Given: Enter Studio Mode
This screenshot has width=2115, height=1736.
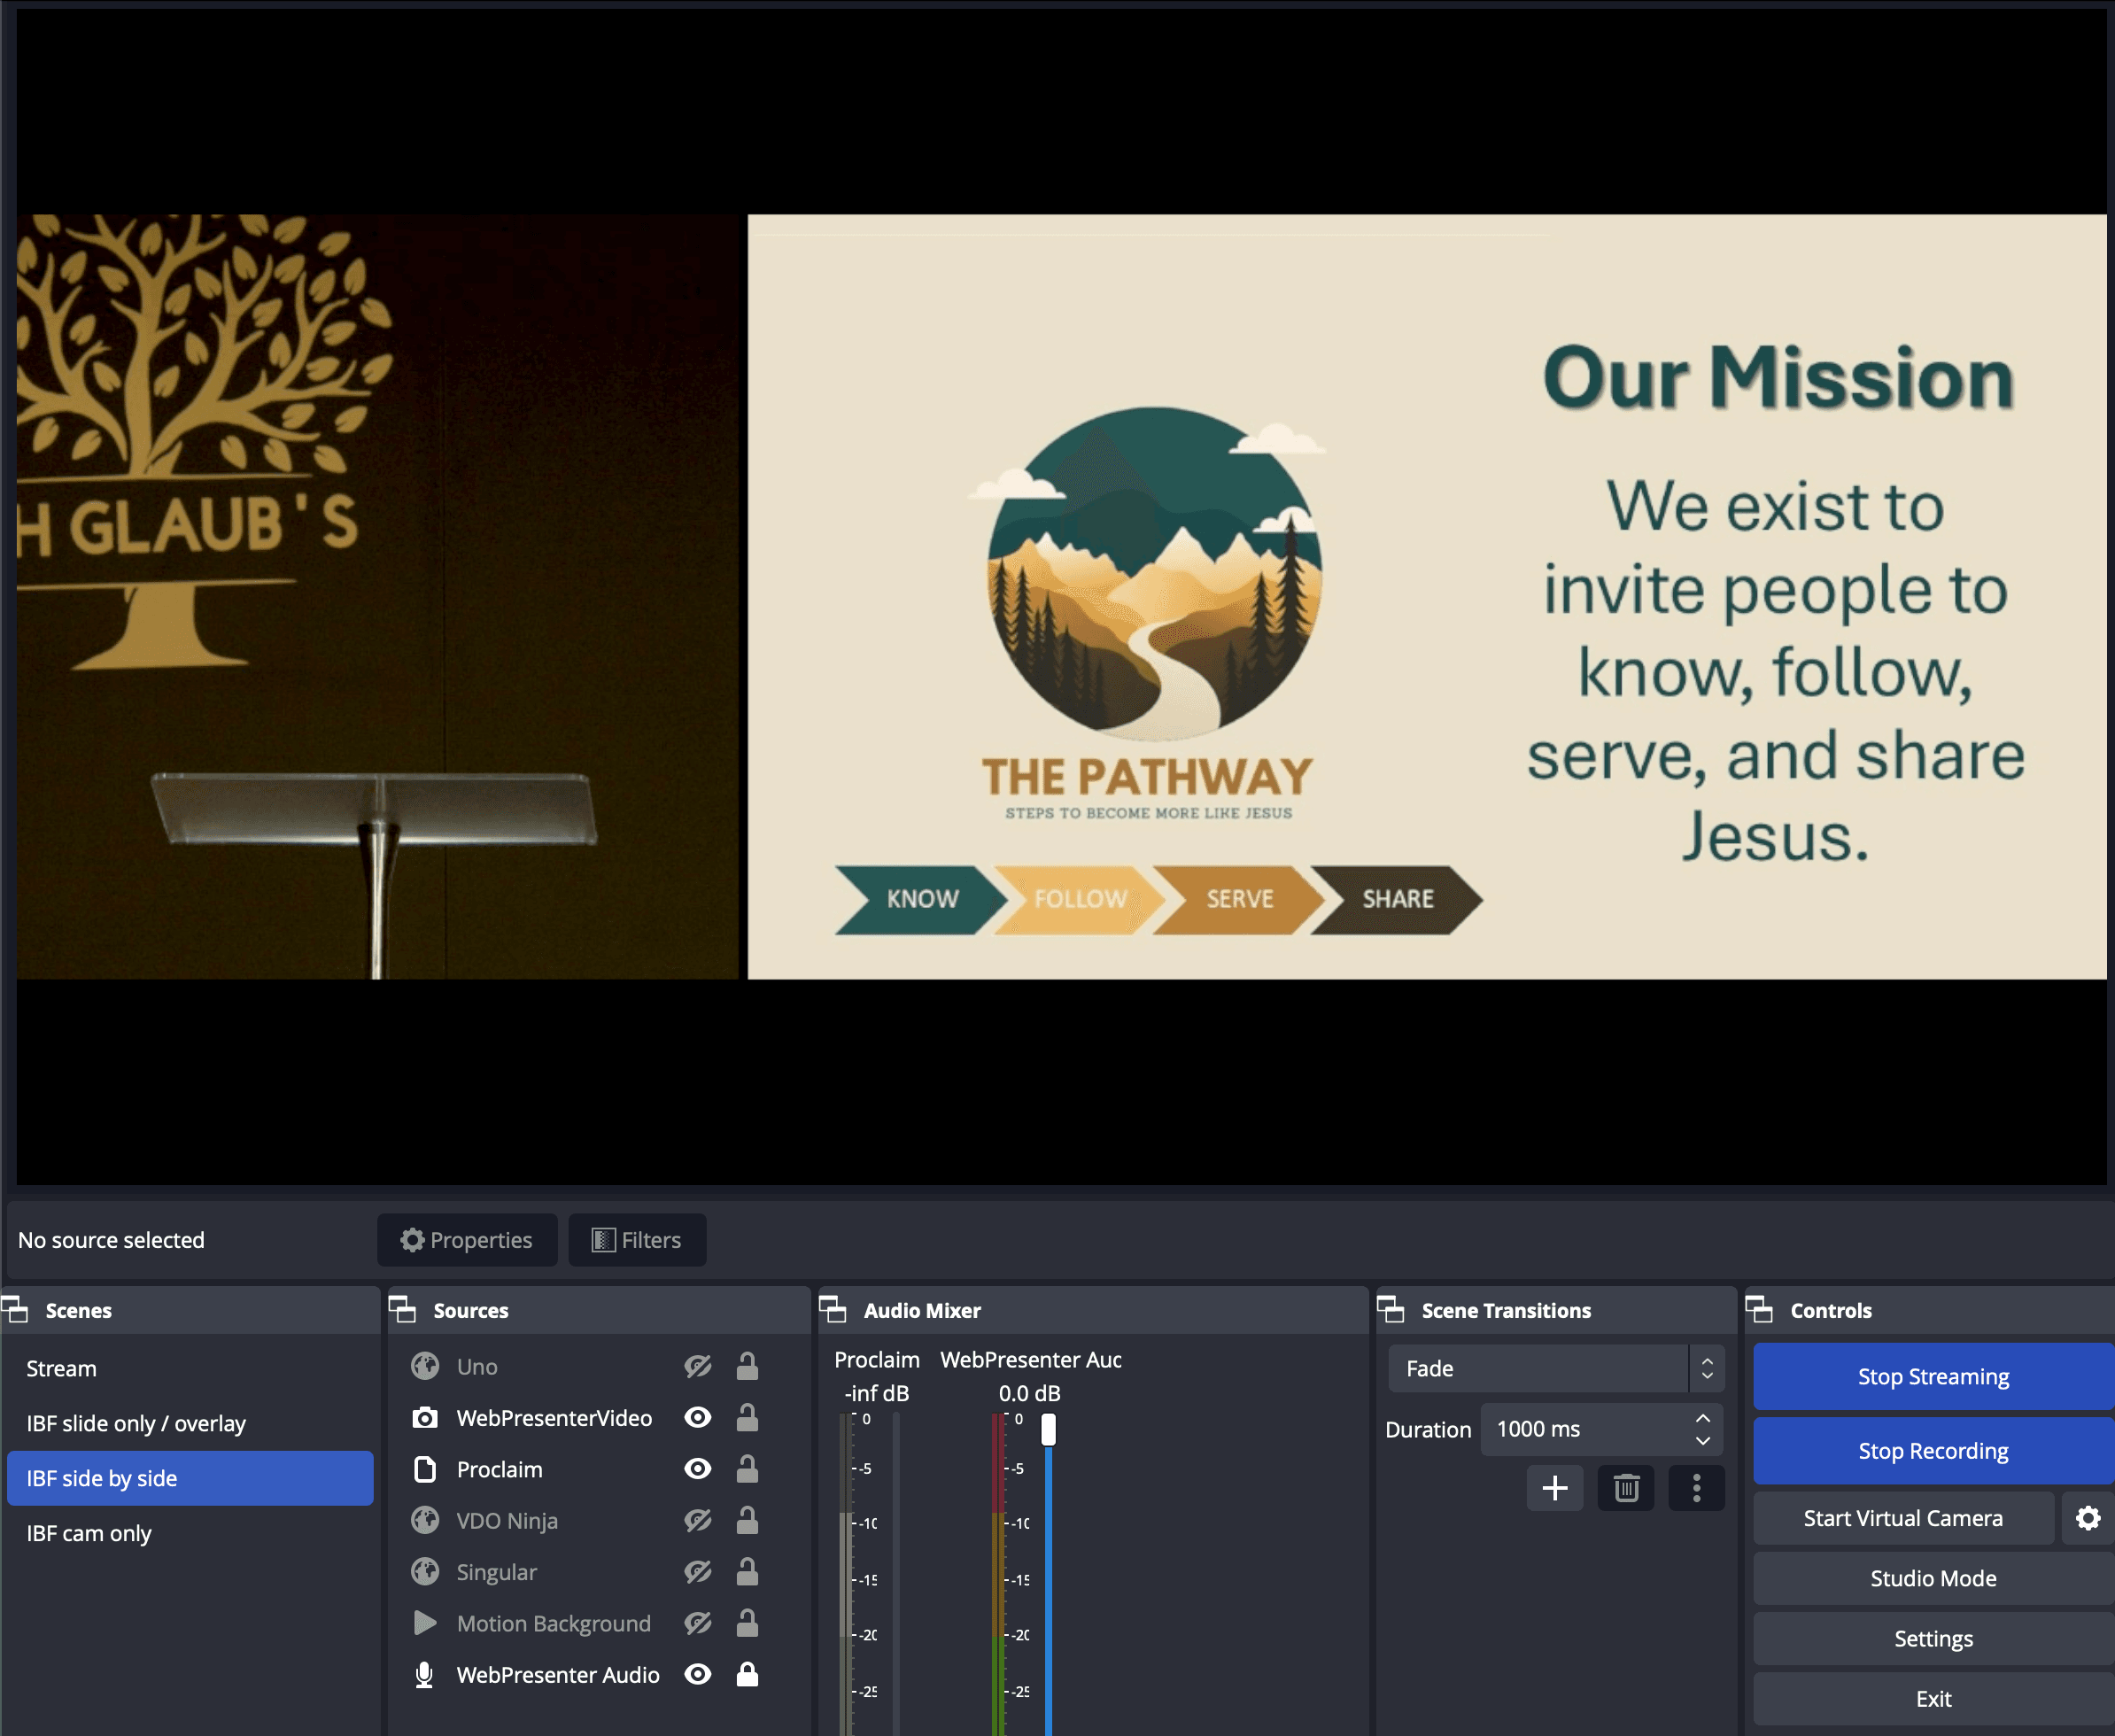Looking at the screenshot, I should 1932,1578.
